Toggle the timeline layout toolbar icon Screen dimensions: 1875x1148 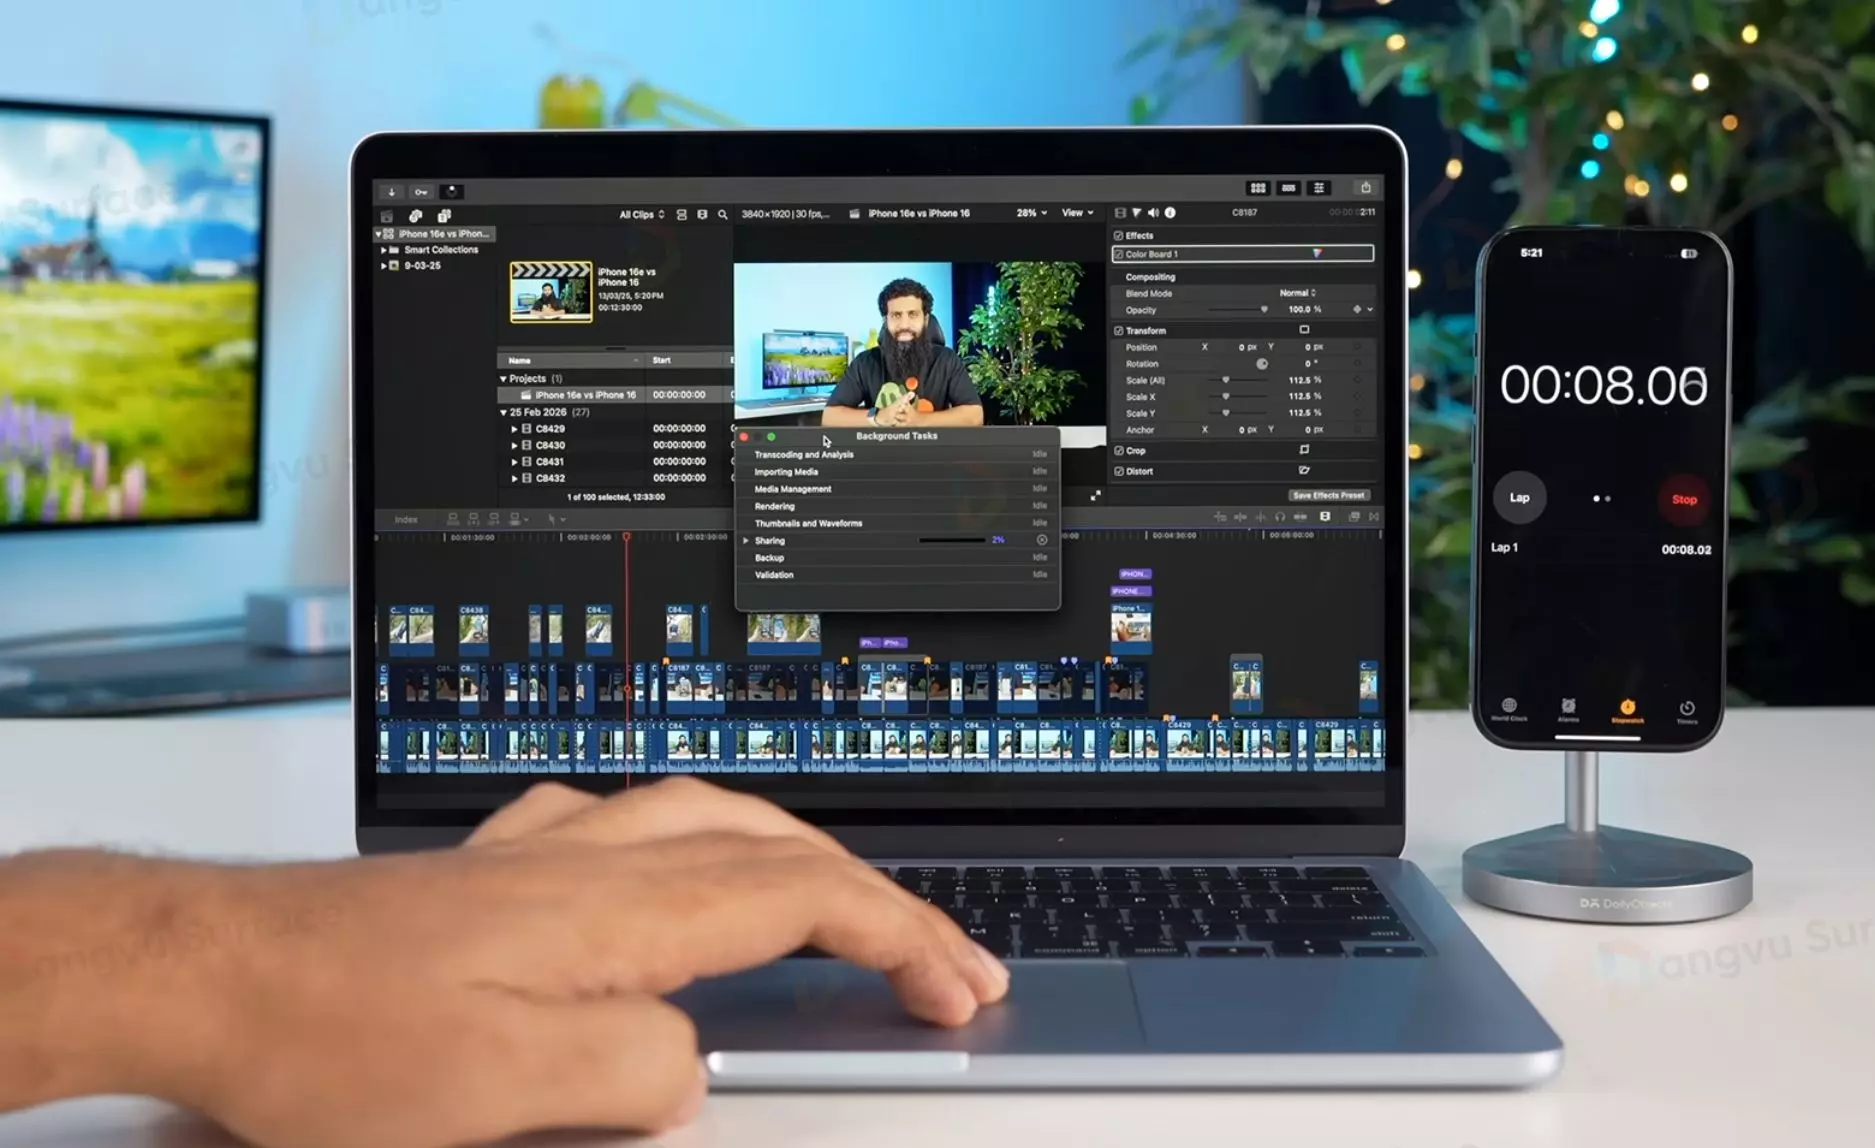pyautogui.click(x=1289, y=188)
